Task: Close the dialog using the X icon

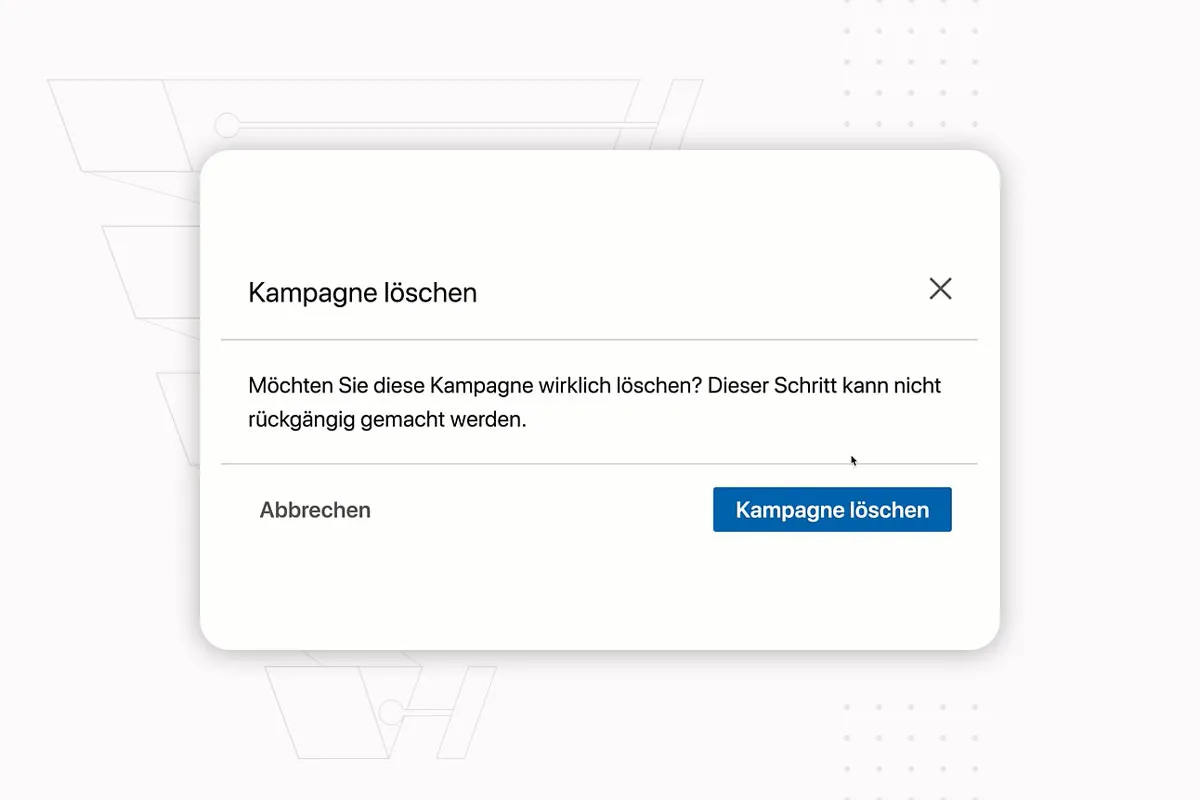Action: click(940, 289)
